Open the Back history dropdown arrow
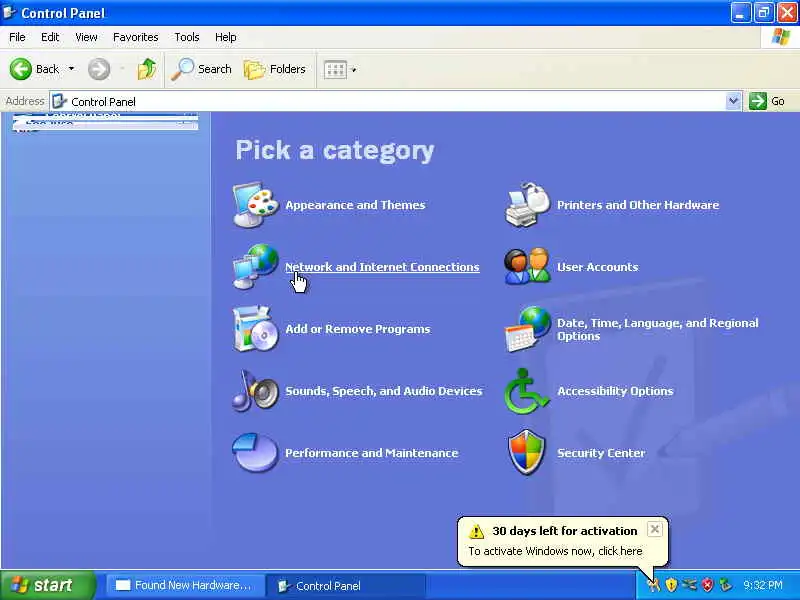The width and height of the screenshot is (800, 600). pos(71,69)
